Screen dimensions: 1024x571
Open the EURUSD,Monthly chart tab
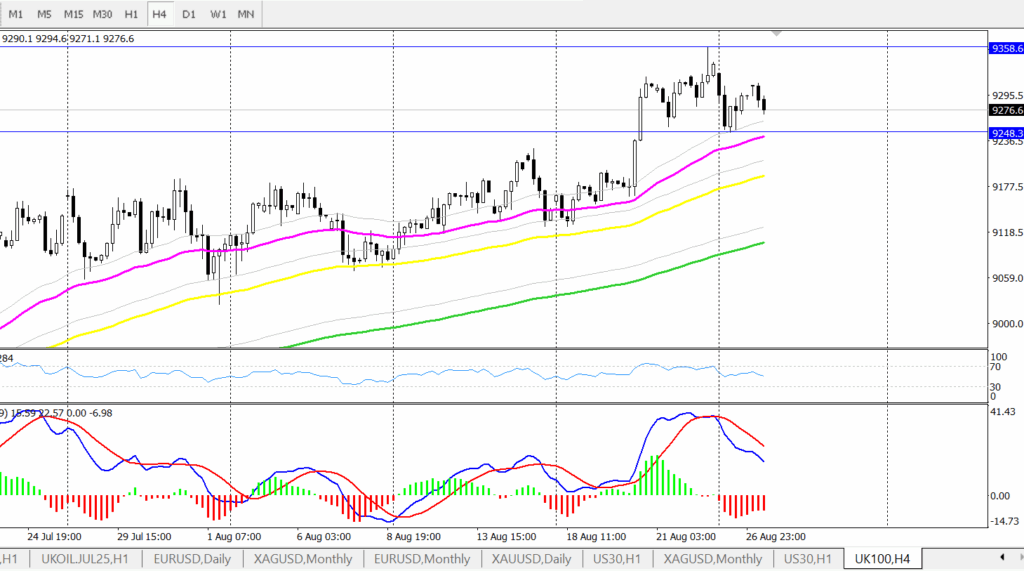coord(421,559)
